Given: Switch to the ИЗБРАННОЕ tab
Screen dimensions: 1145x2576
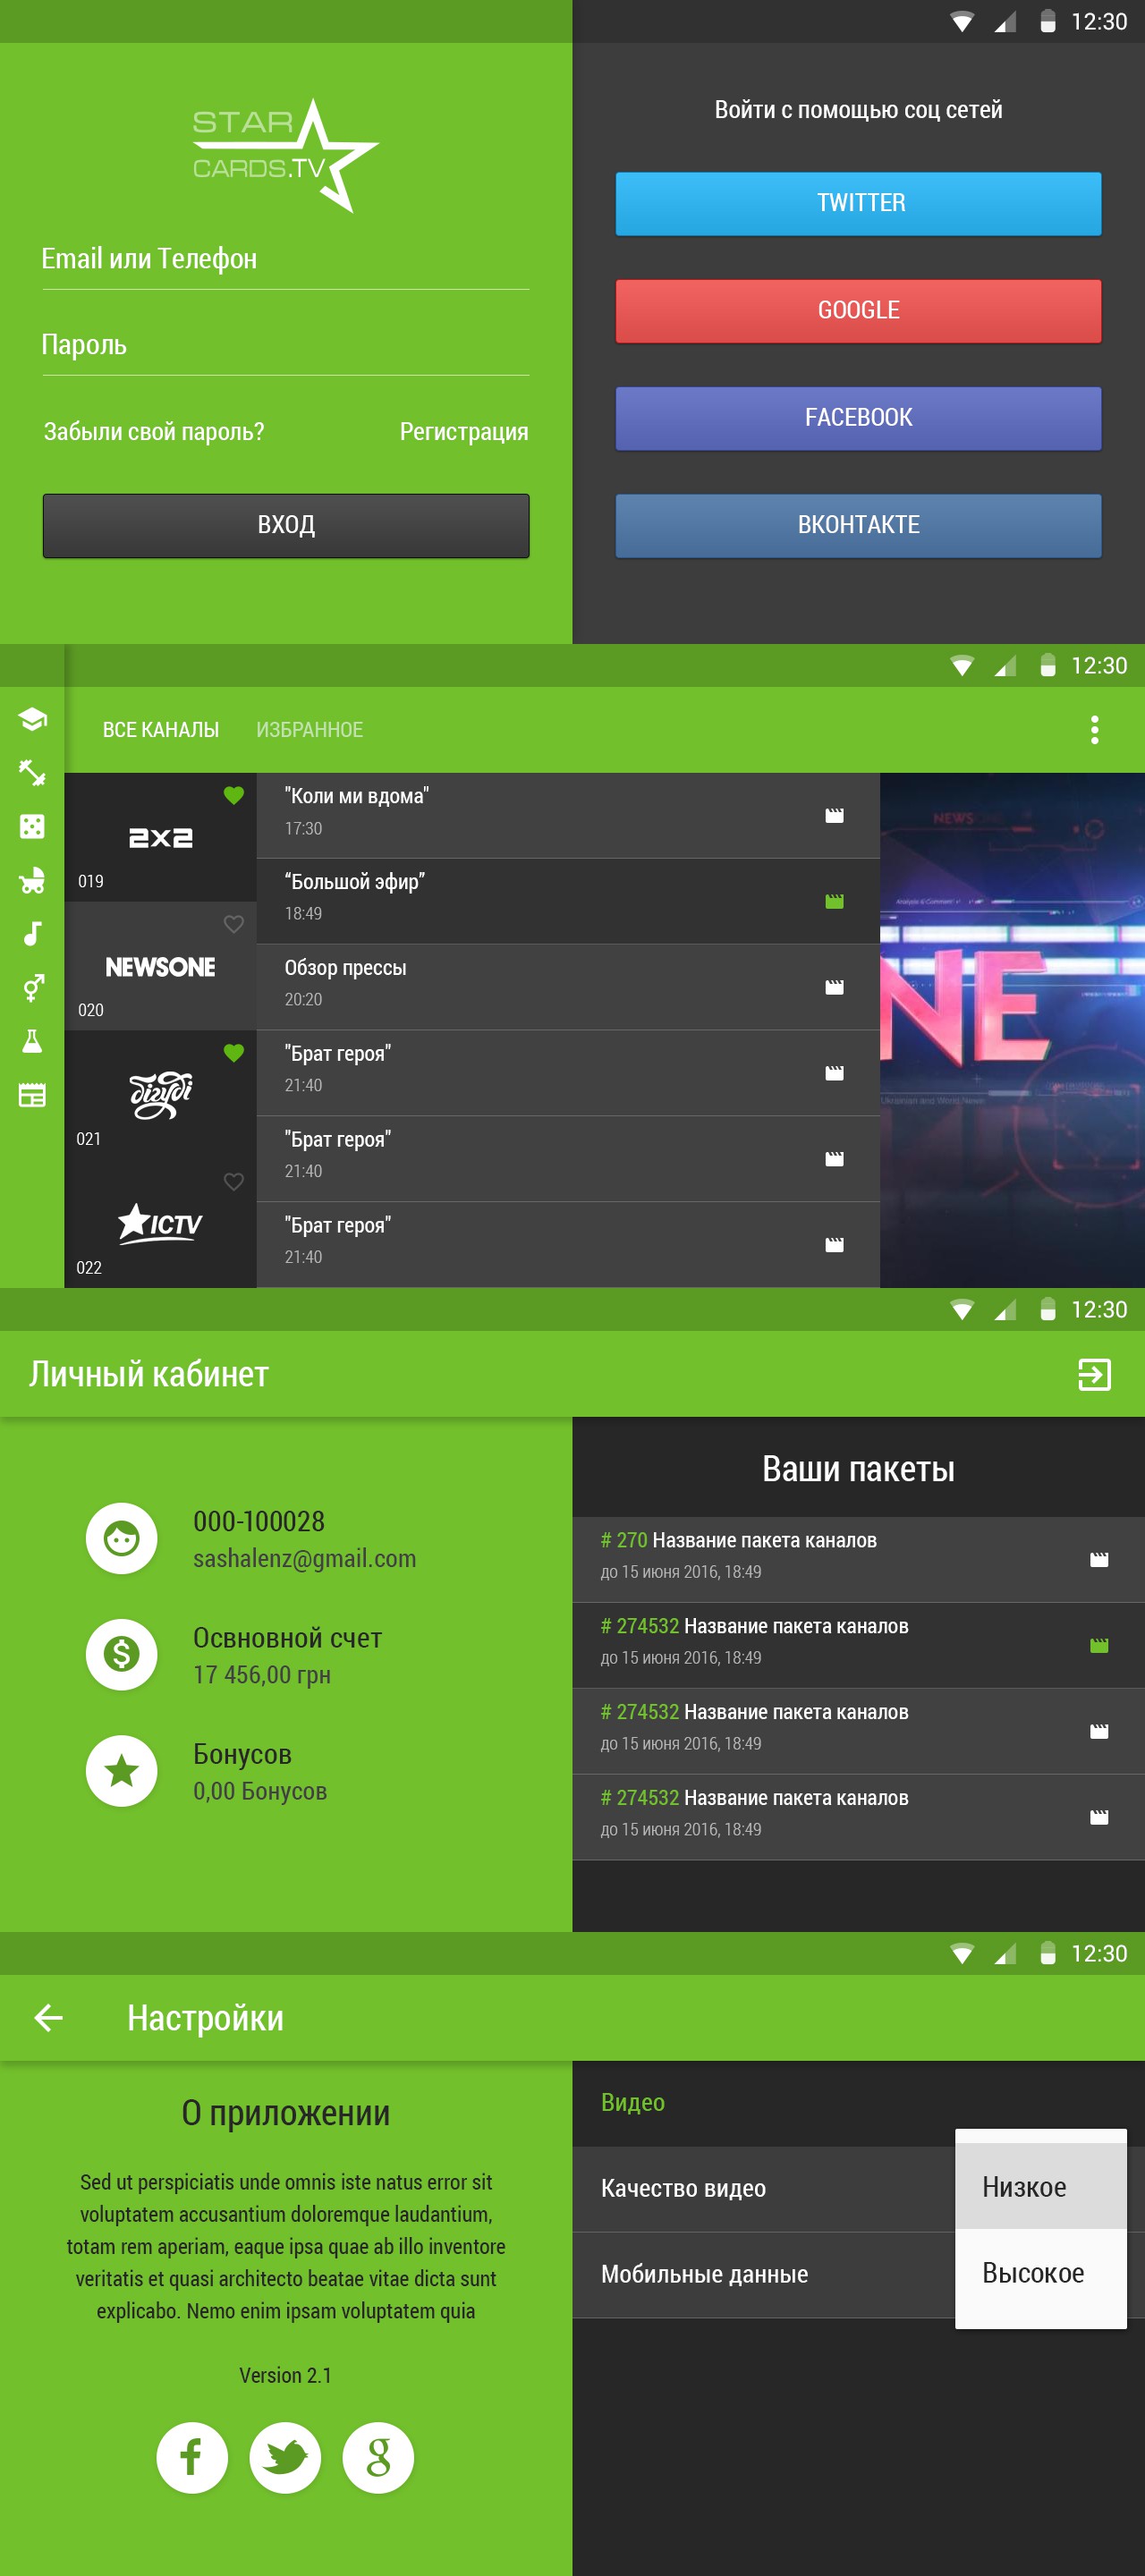Looking at the screenshot, I should pos(310,730).
